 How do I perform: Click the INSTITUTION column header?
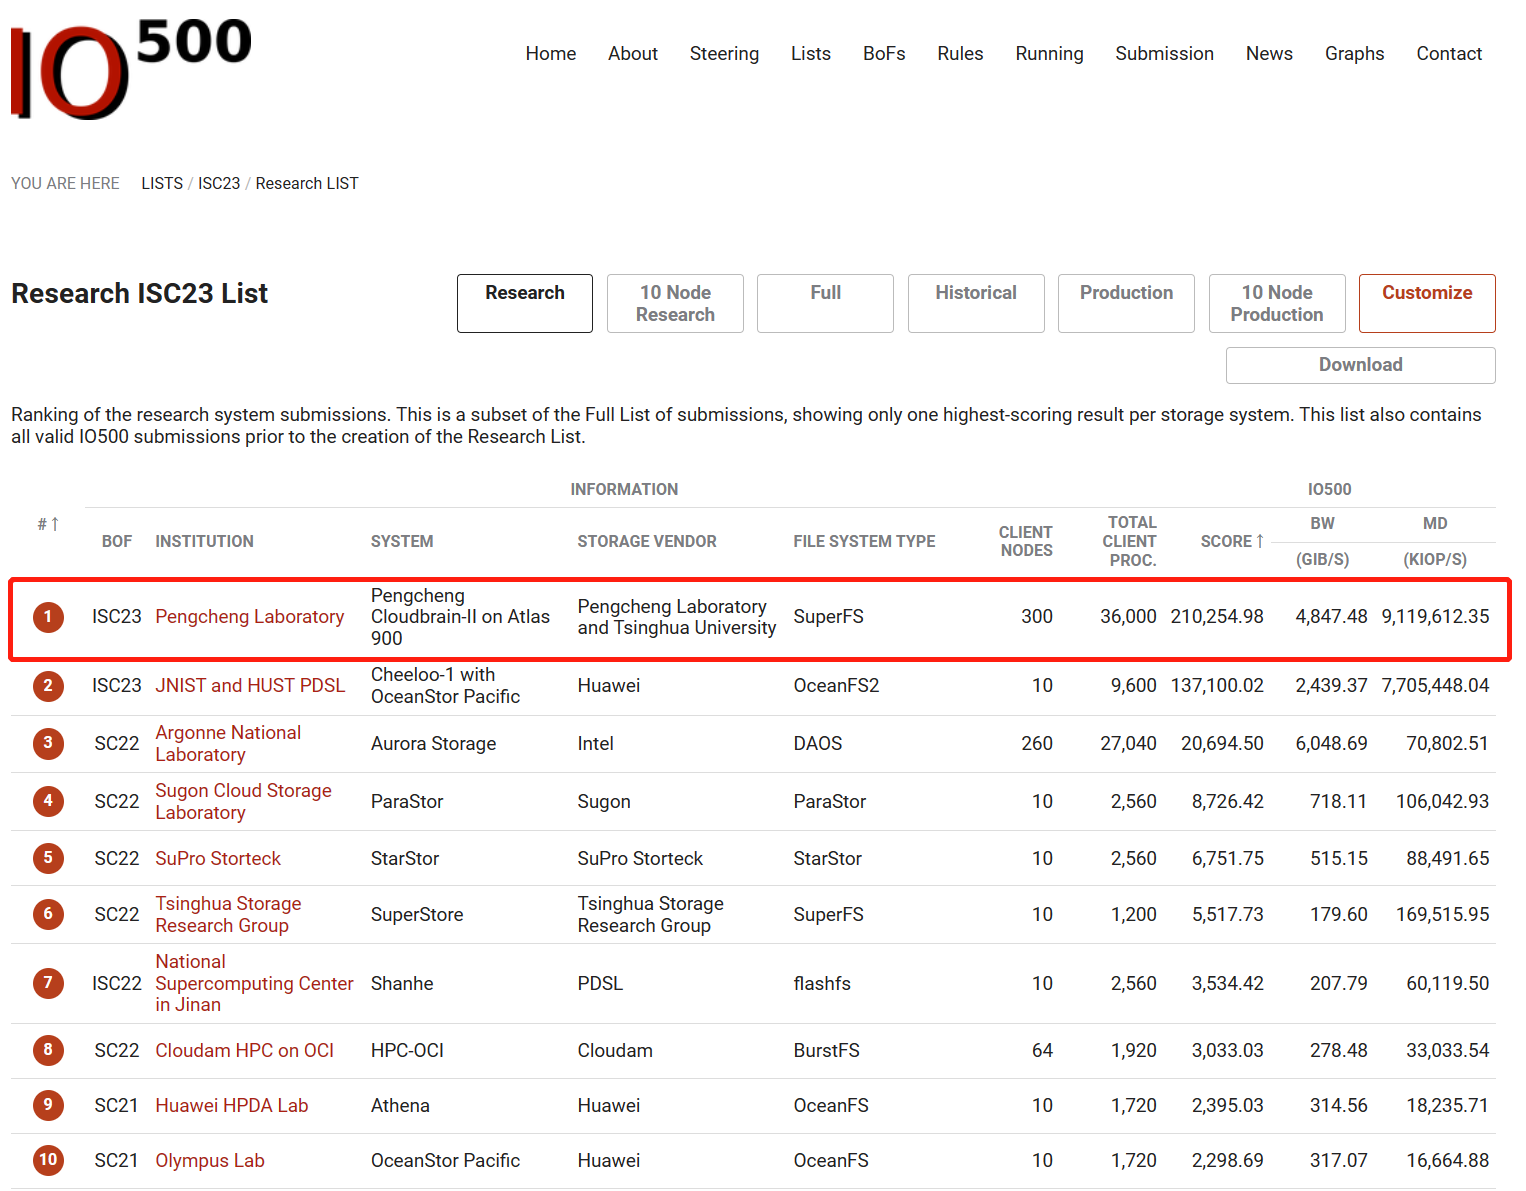click(205, 542)
